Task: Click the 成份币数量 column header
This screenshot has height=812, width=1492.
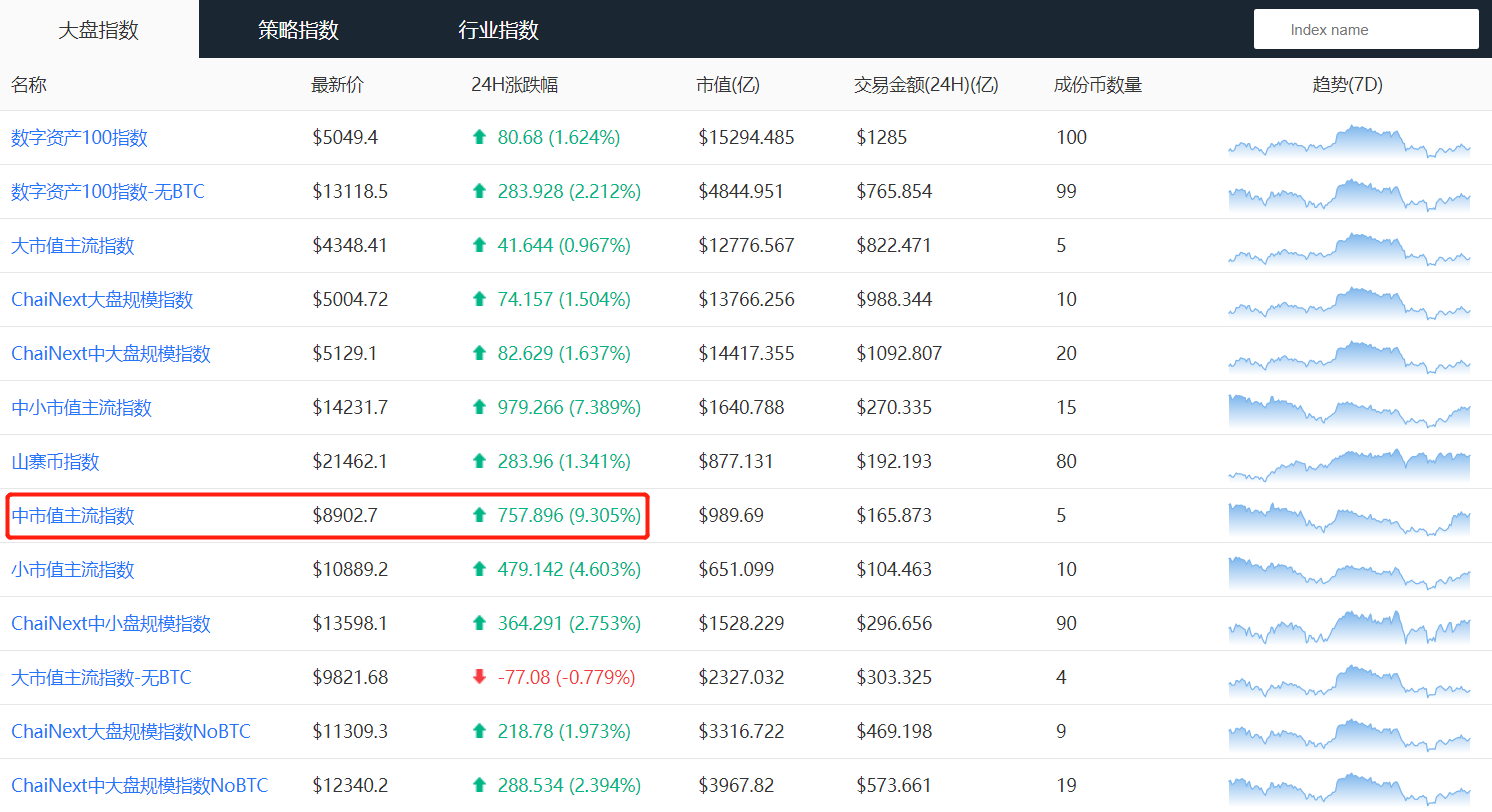Action: [1098, 85]
